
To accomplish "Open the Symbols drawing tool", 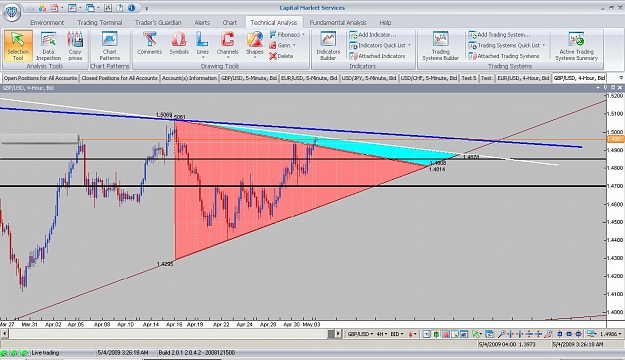I will click(x=179, y=43).
